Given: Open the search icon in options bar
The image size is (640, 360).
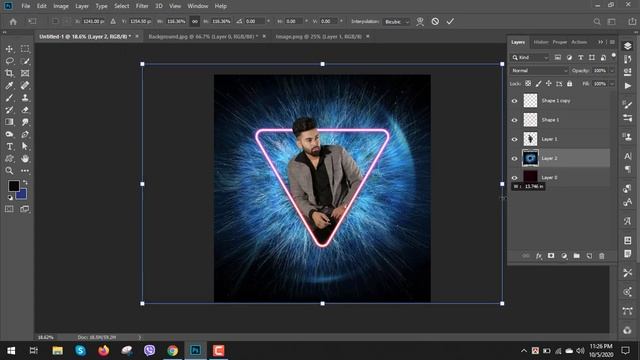Looking at the screenshot, I should click(x=597, y=22).
